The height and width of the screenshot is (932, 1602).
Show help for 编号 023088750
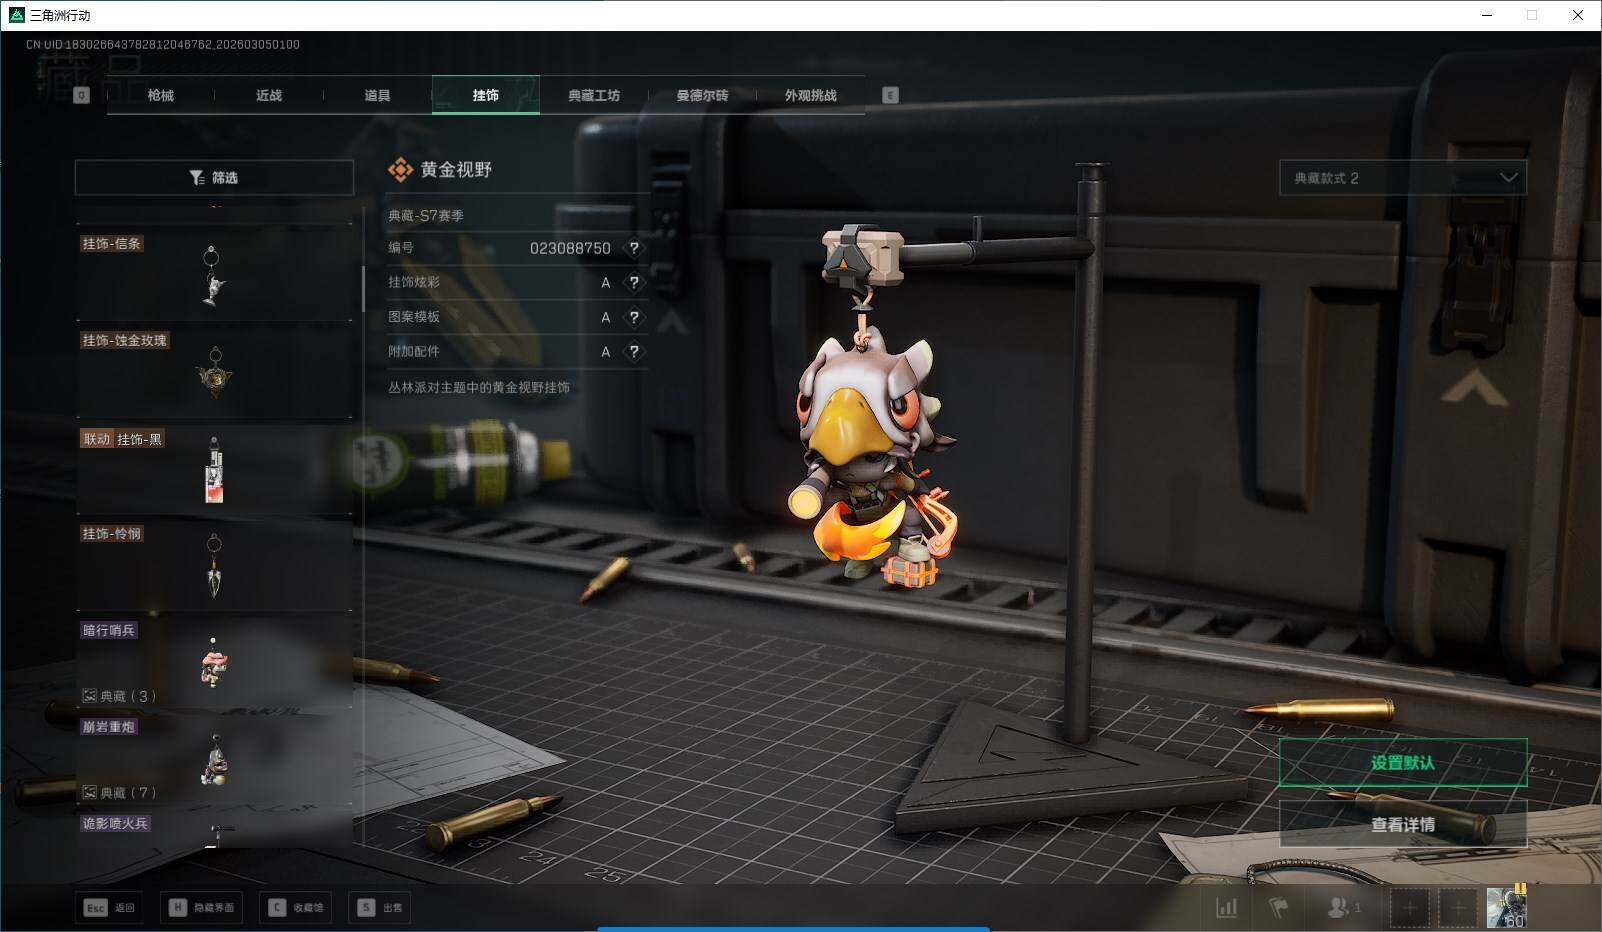pyautogui.click(x=633, y=248)
